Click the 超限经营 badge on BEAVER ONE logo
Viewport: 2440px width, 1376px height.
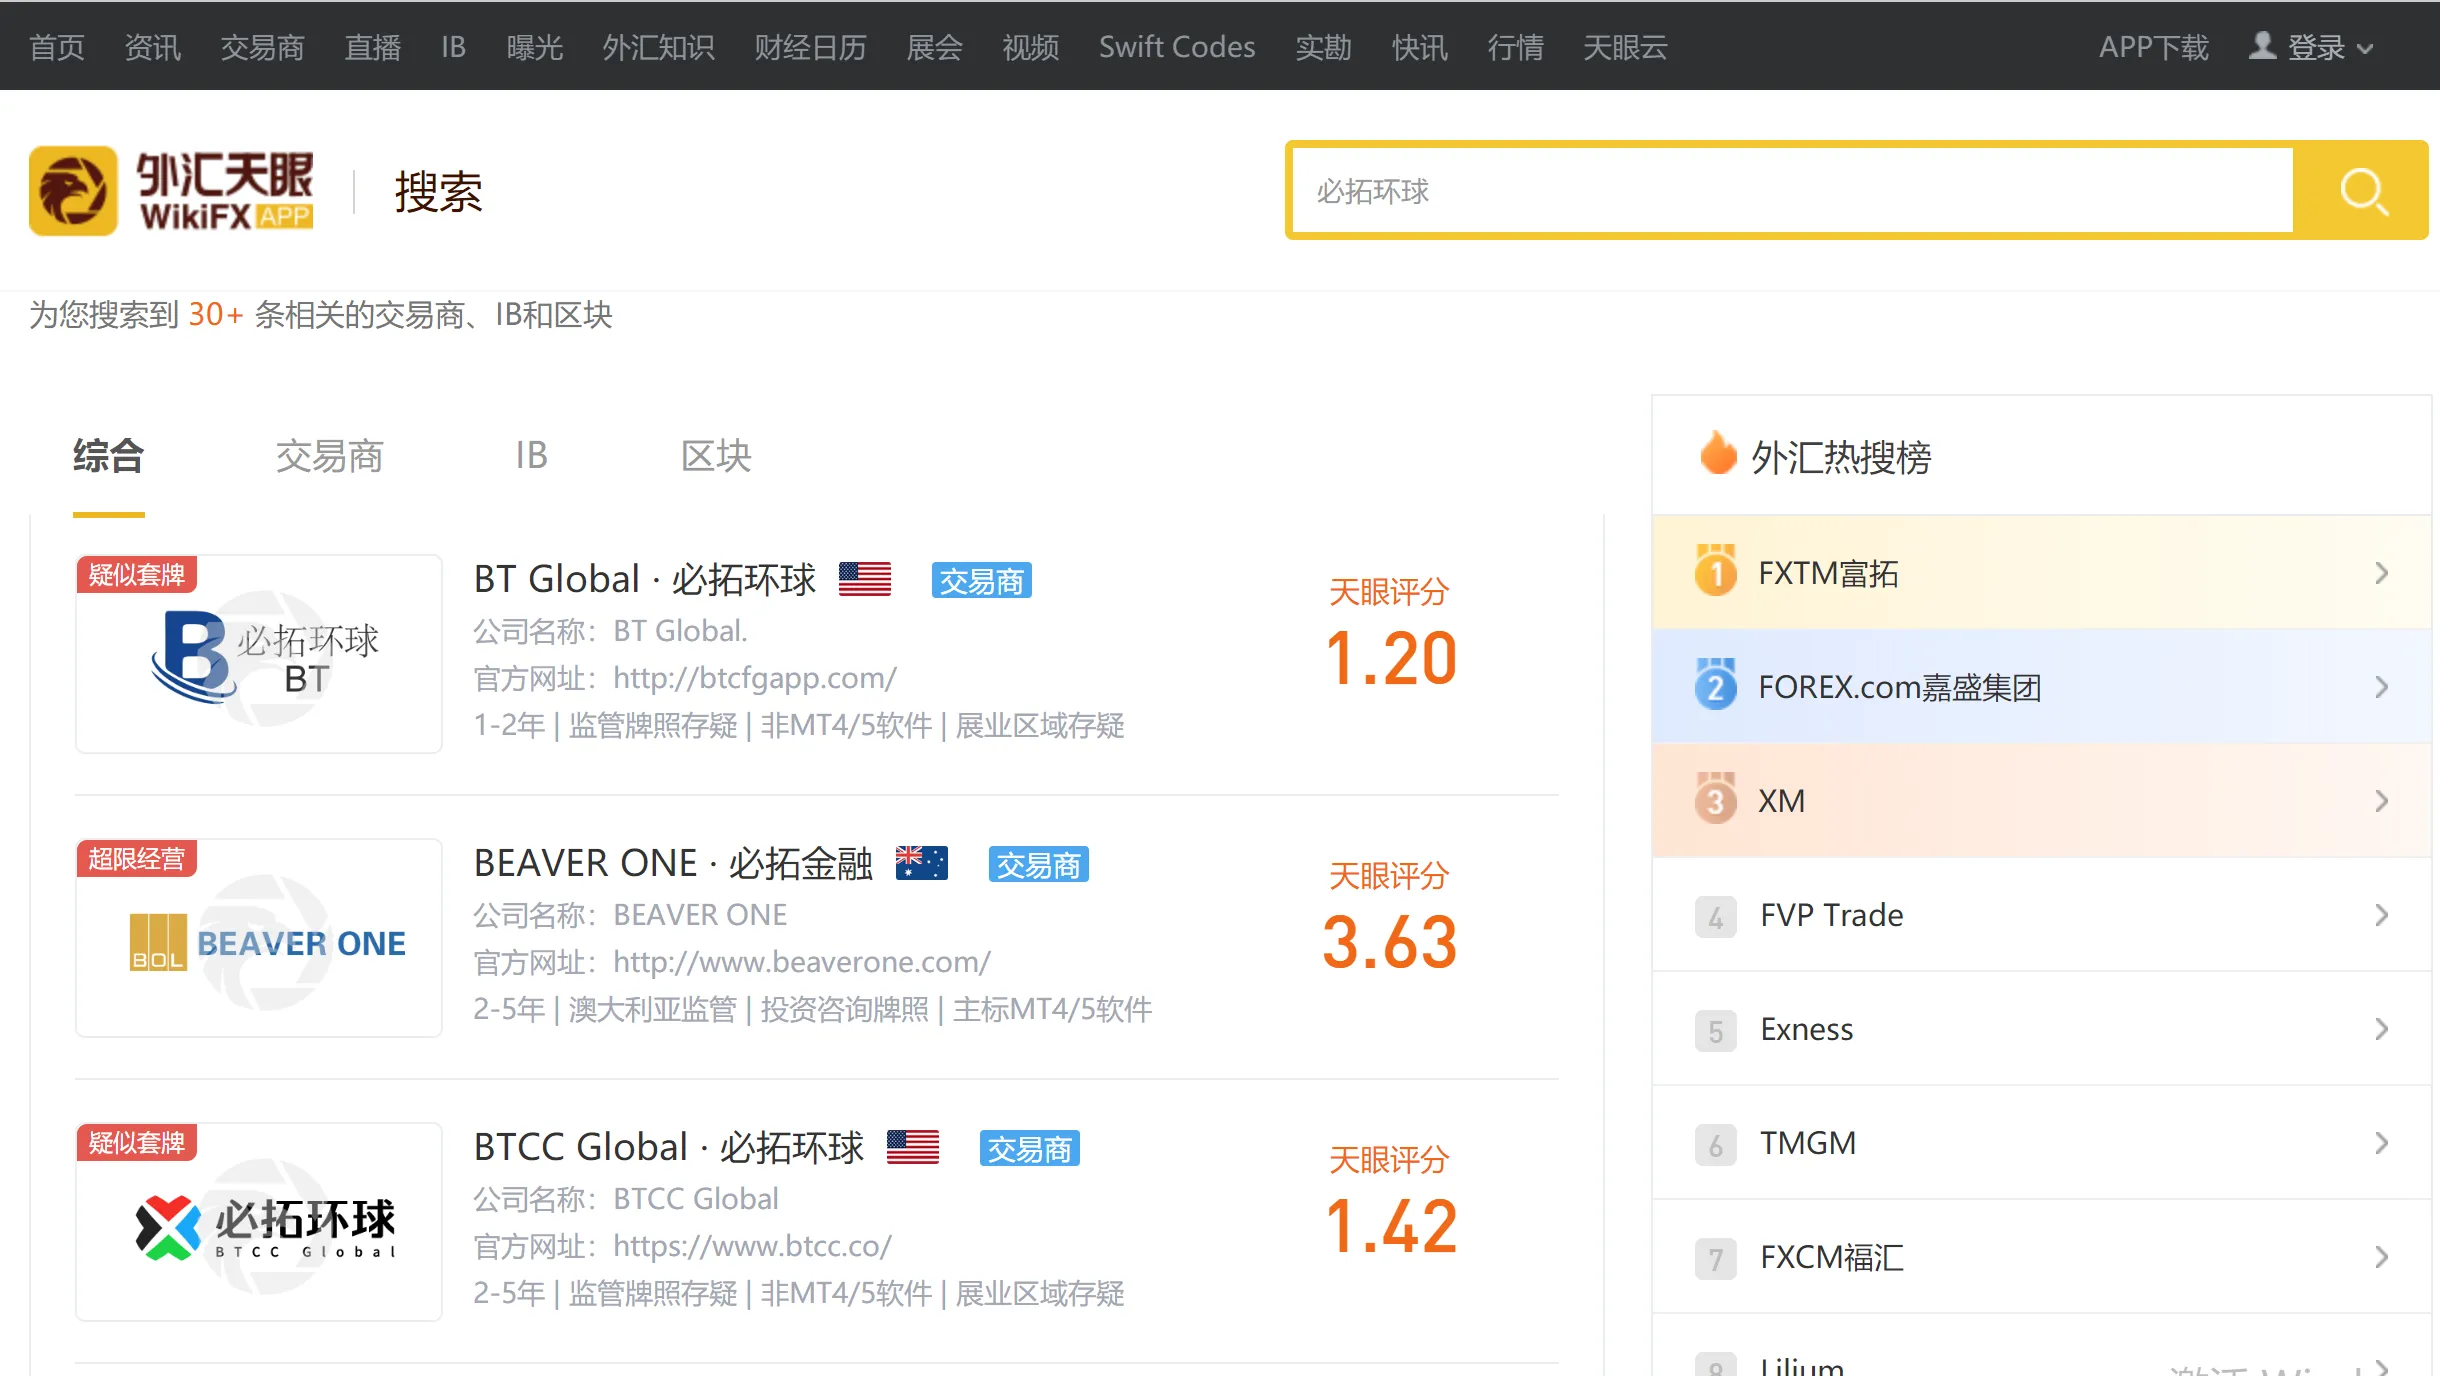click(x=137, y=859)
